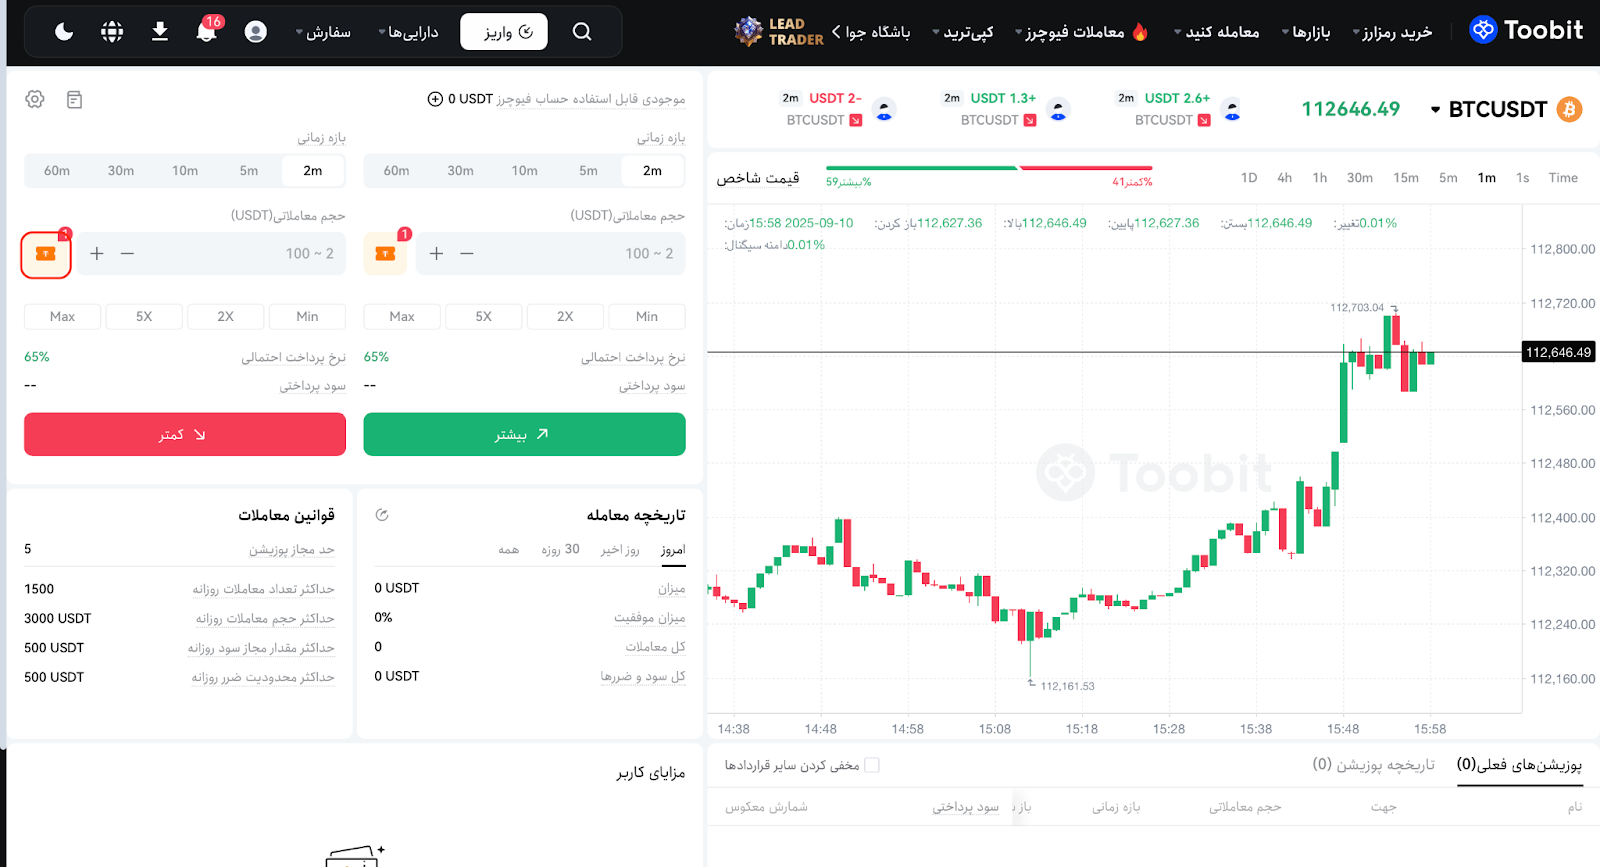Open trading settings gear icon
Screen dimensions: 1600x867
coord(35,99)
